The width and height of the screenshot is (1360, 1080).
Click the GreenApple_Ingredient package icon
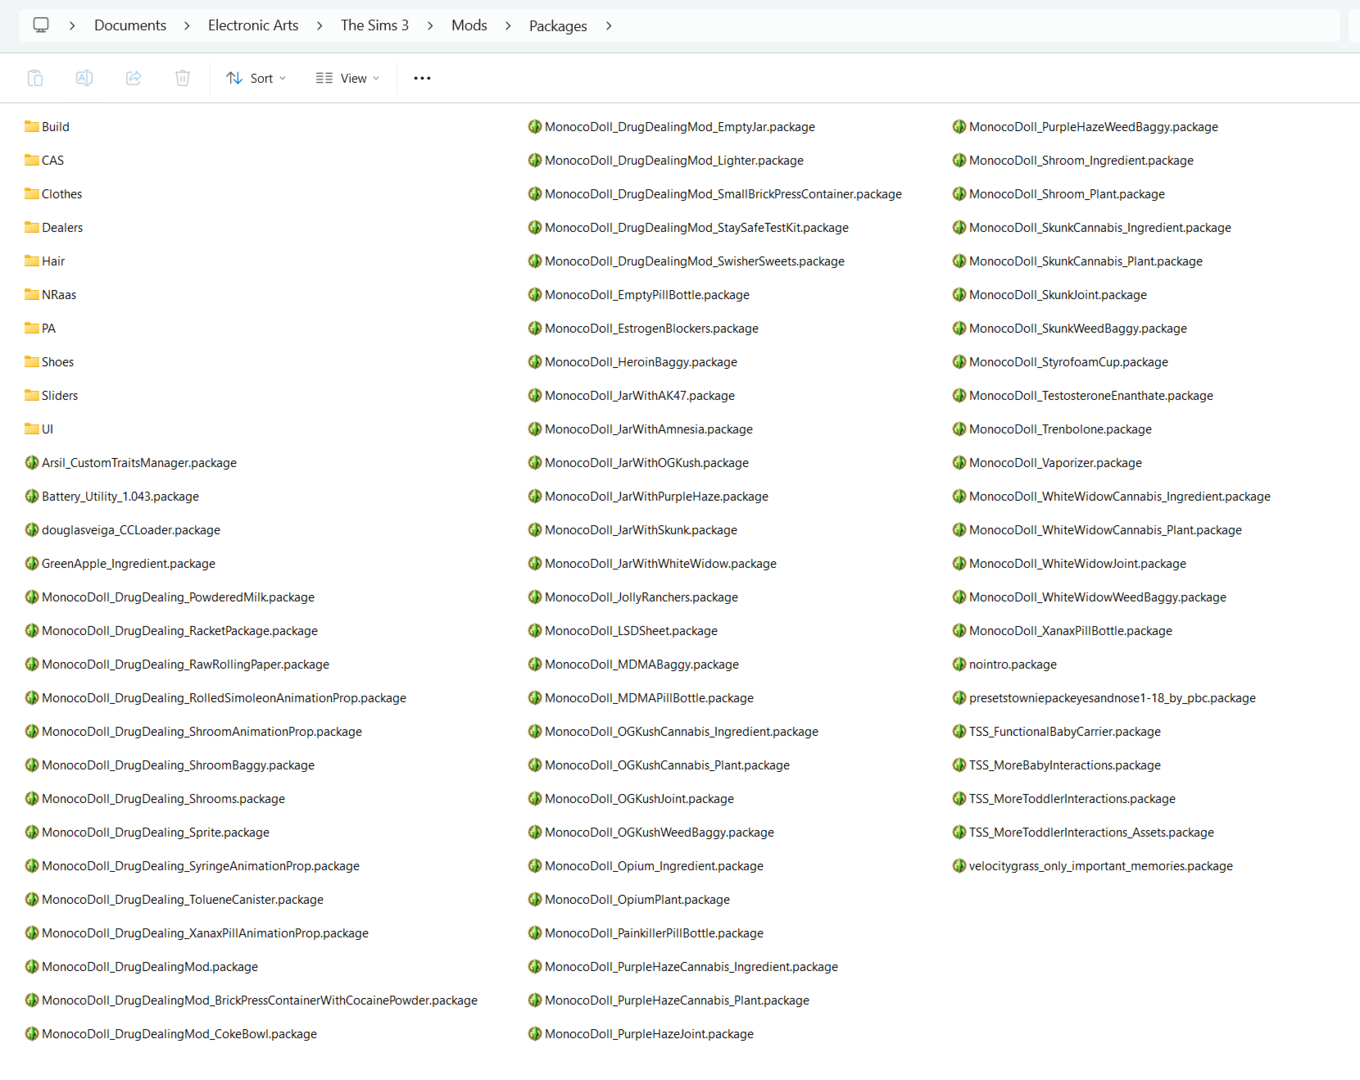point(32,564)
